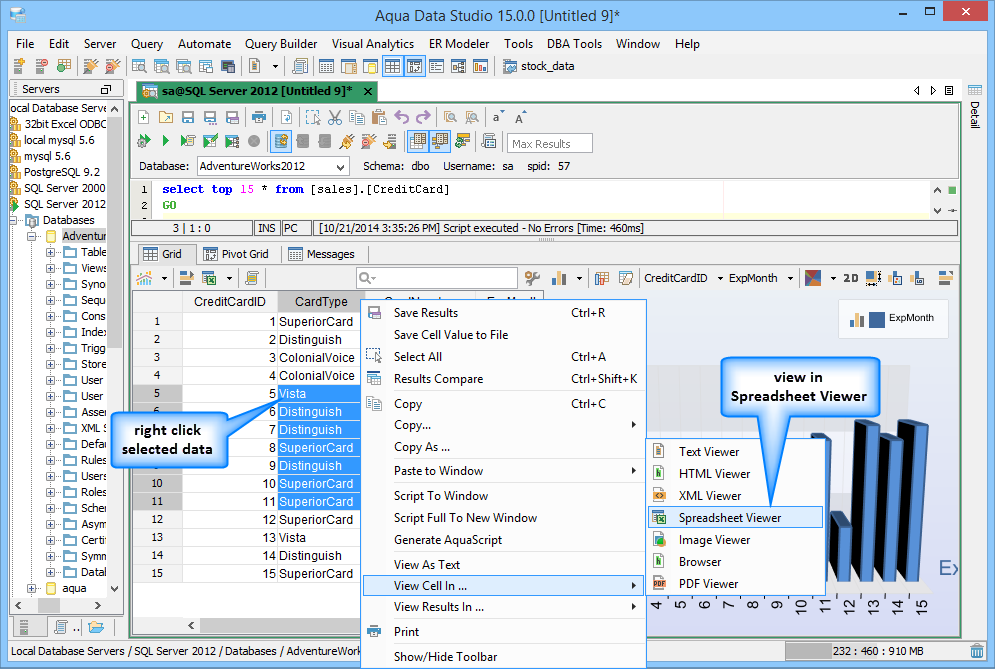
Task: Click the Visual Analytics chart icon in main toolbar
Action: click(480, 66)
